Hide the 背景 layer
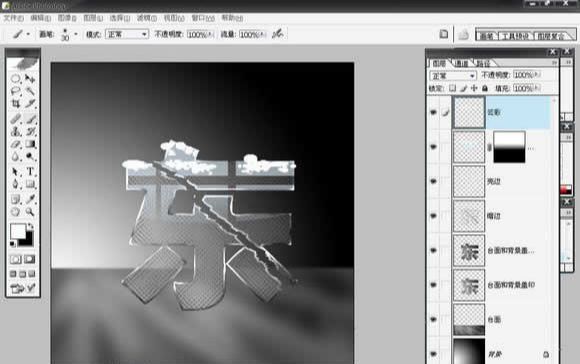This screenshot has height=364, width=580. coord(433,354)
